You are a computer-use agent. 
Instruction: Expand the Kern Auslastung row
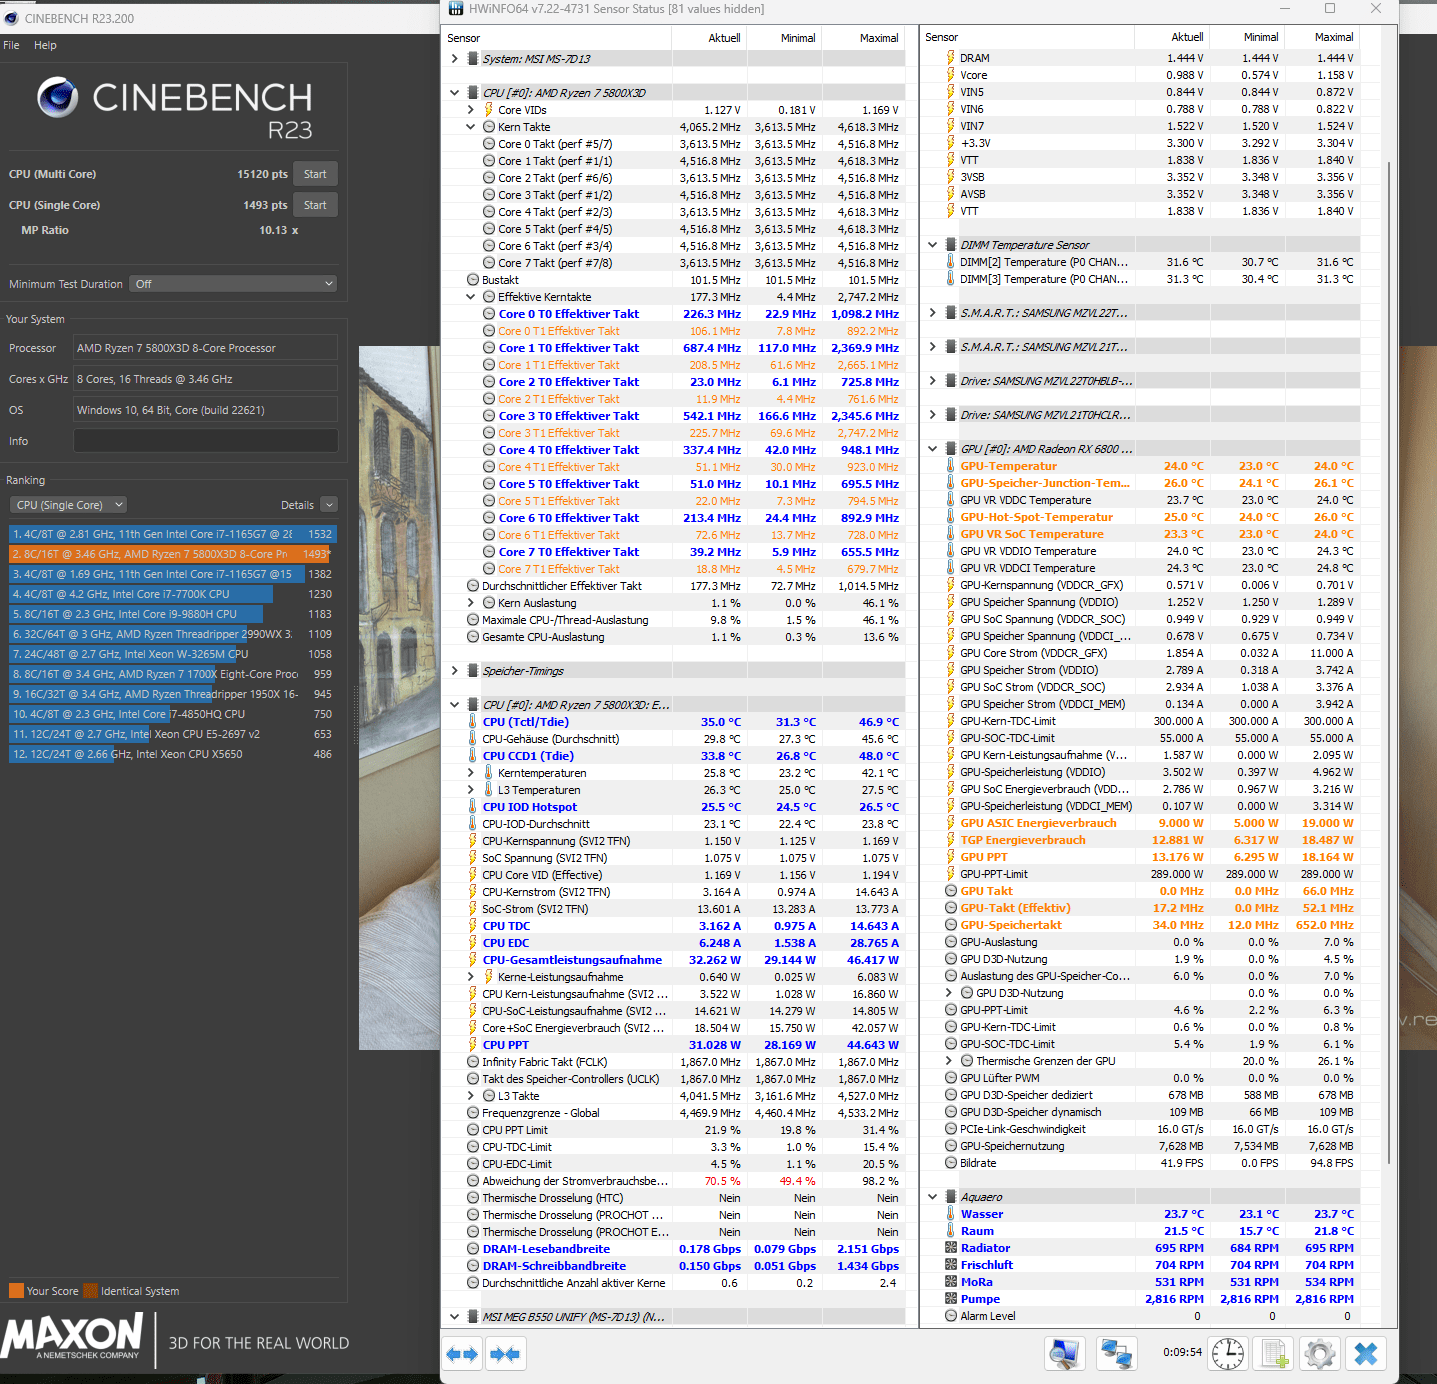(471, 603)
